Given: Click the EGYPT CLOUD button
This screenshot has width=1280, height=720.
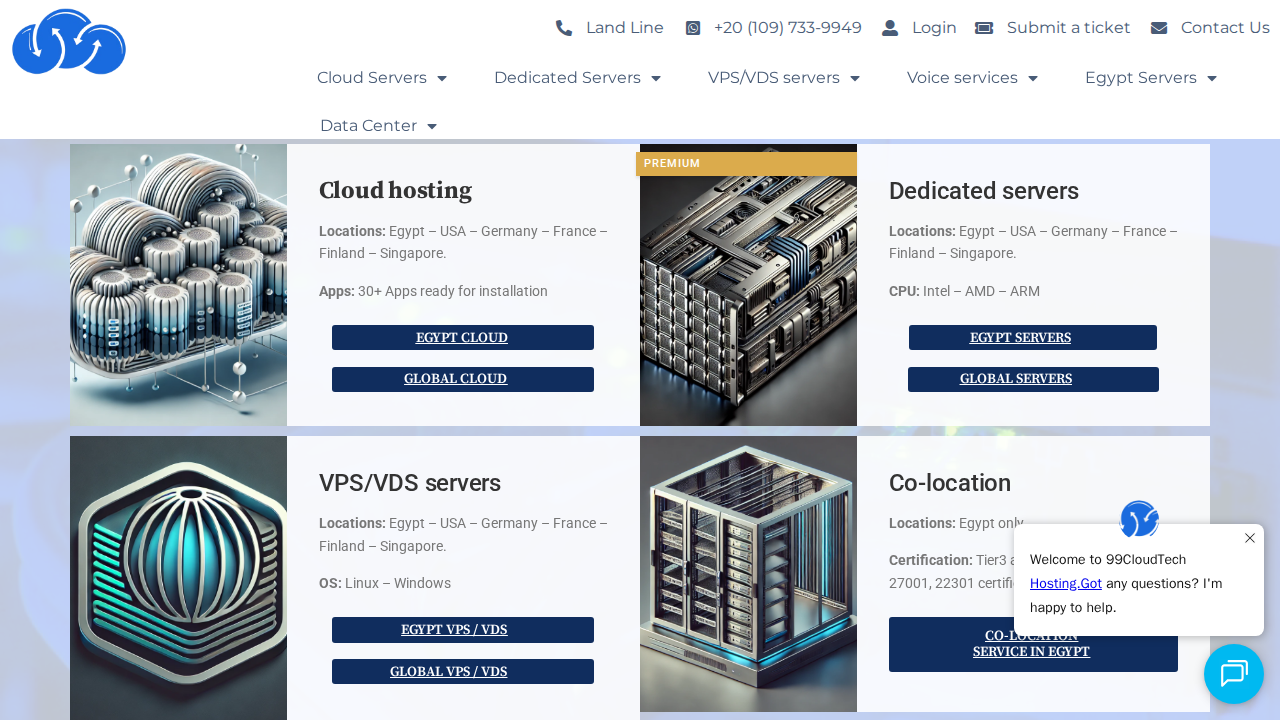Looking at the screenshot, I should 463,338.
